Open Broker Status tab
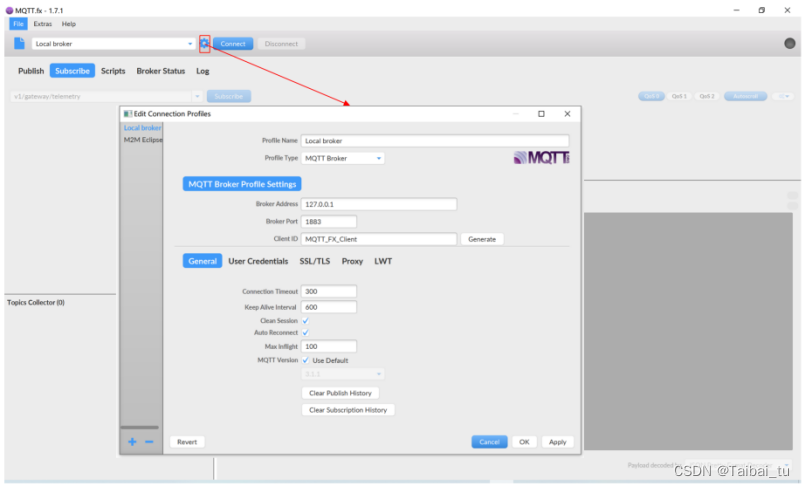Image resolution: width=805 pixels, height=487 pixels. pyautogui.click(x=161, y=71)
